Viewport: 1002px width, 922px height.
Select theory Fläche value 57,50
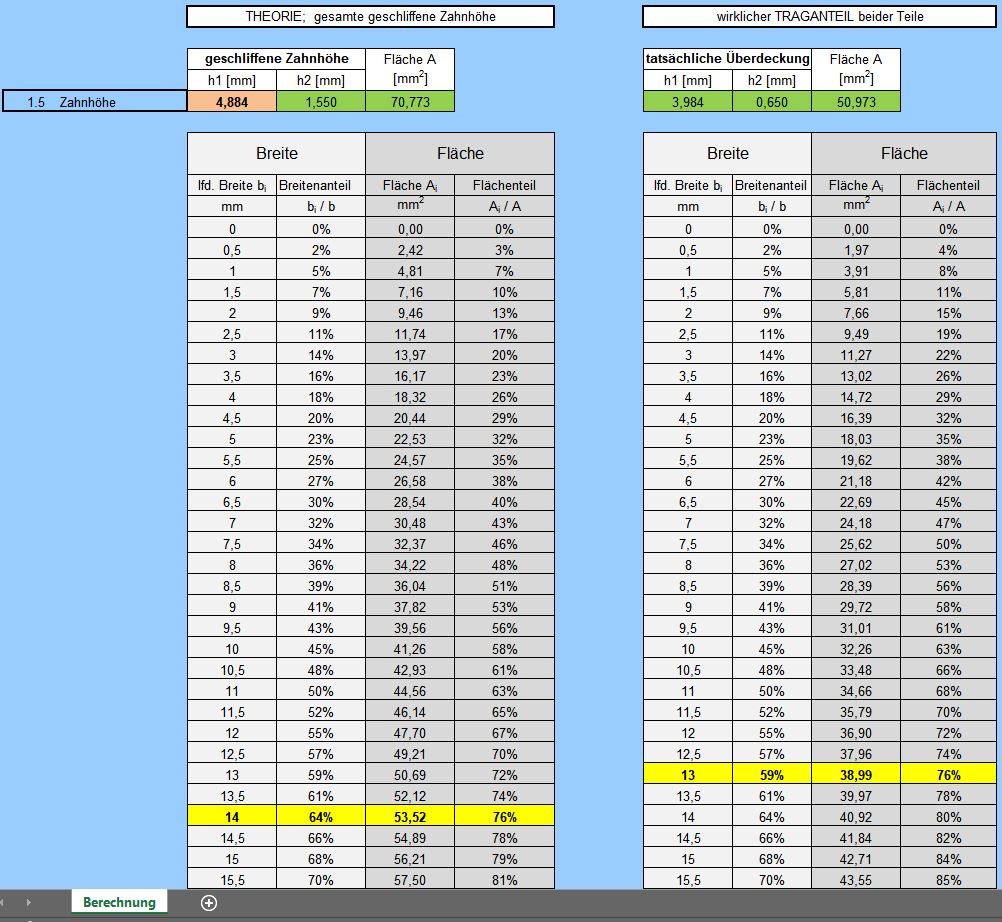[x=410, y=880]
